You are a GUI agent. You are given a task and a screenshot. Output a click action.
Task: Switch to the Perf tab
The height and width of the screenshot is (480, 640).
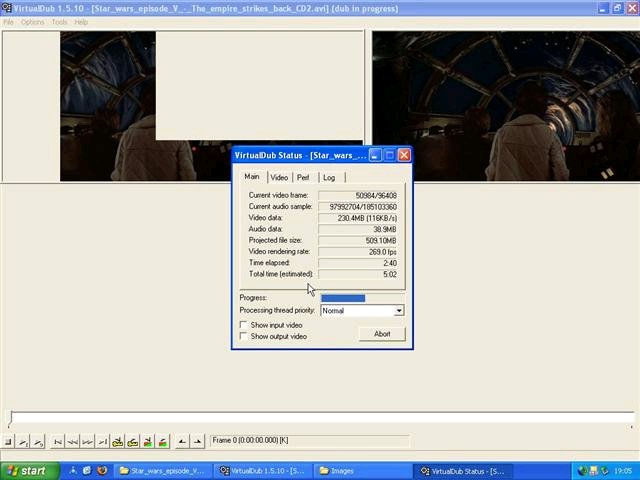click(303, 178)
